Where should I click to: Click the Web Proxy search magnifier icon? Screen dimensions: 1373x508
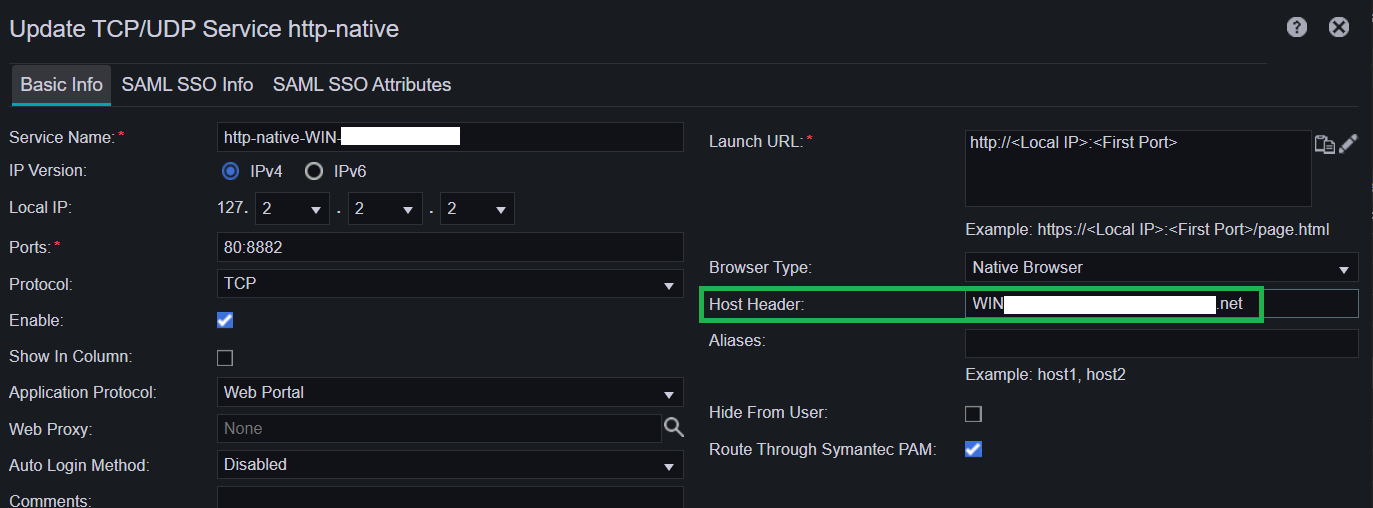pos(674,428)
